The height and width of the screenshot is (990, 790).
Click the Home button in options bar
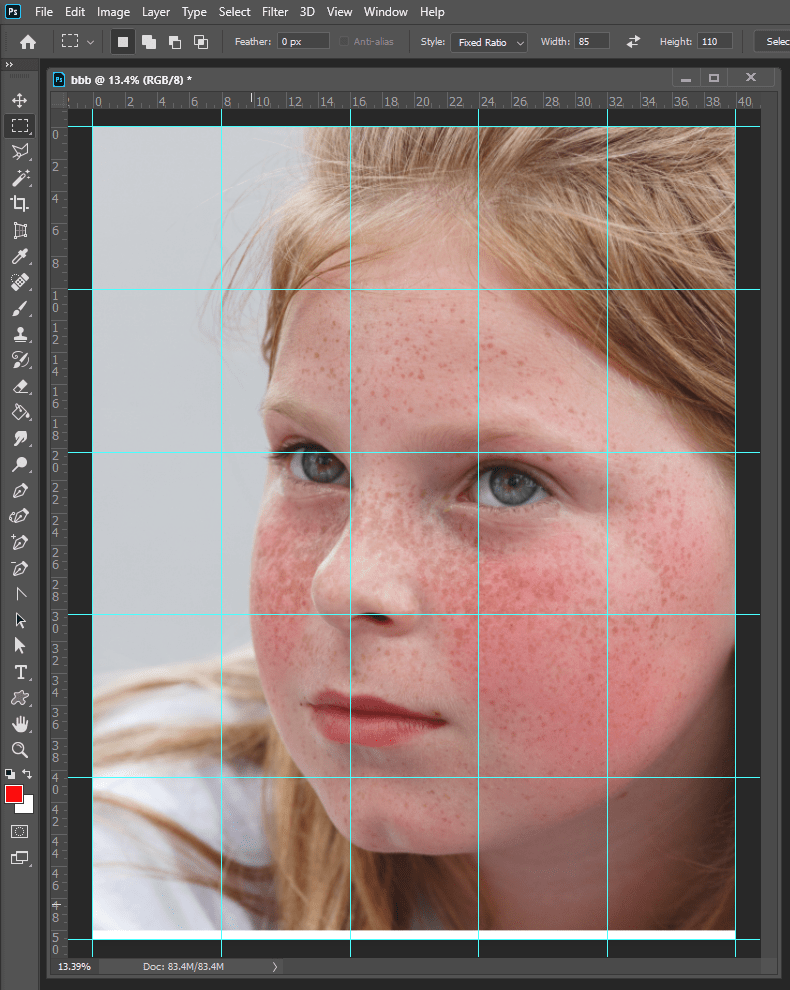(28, 42)
